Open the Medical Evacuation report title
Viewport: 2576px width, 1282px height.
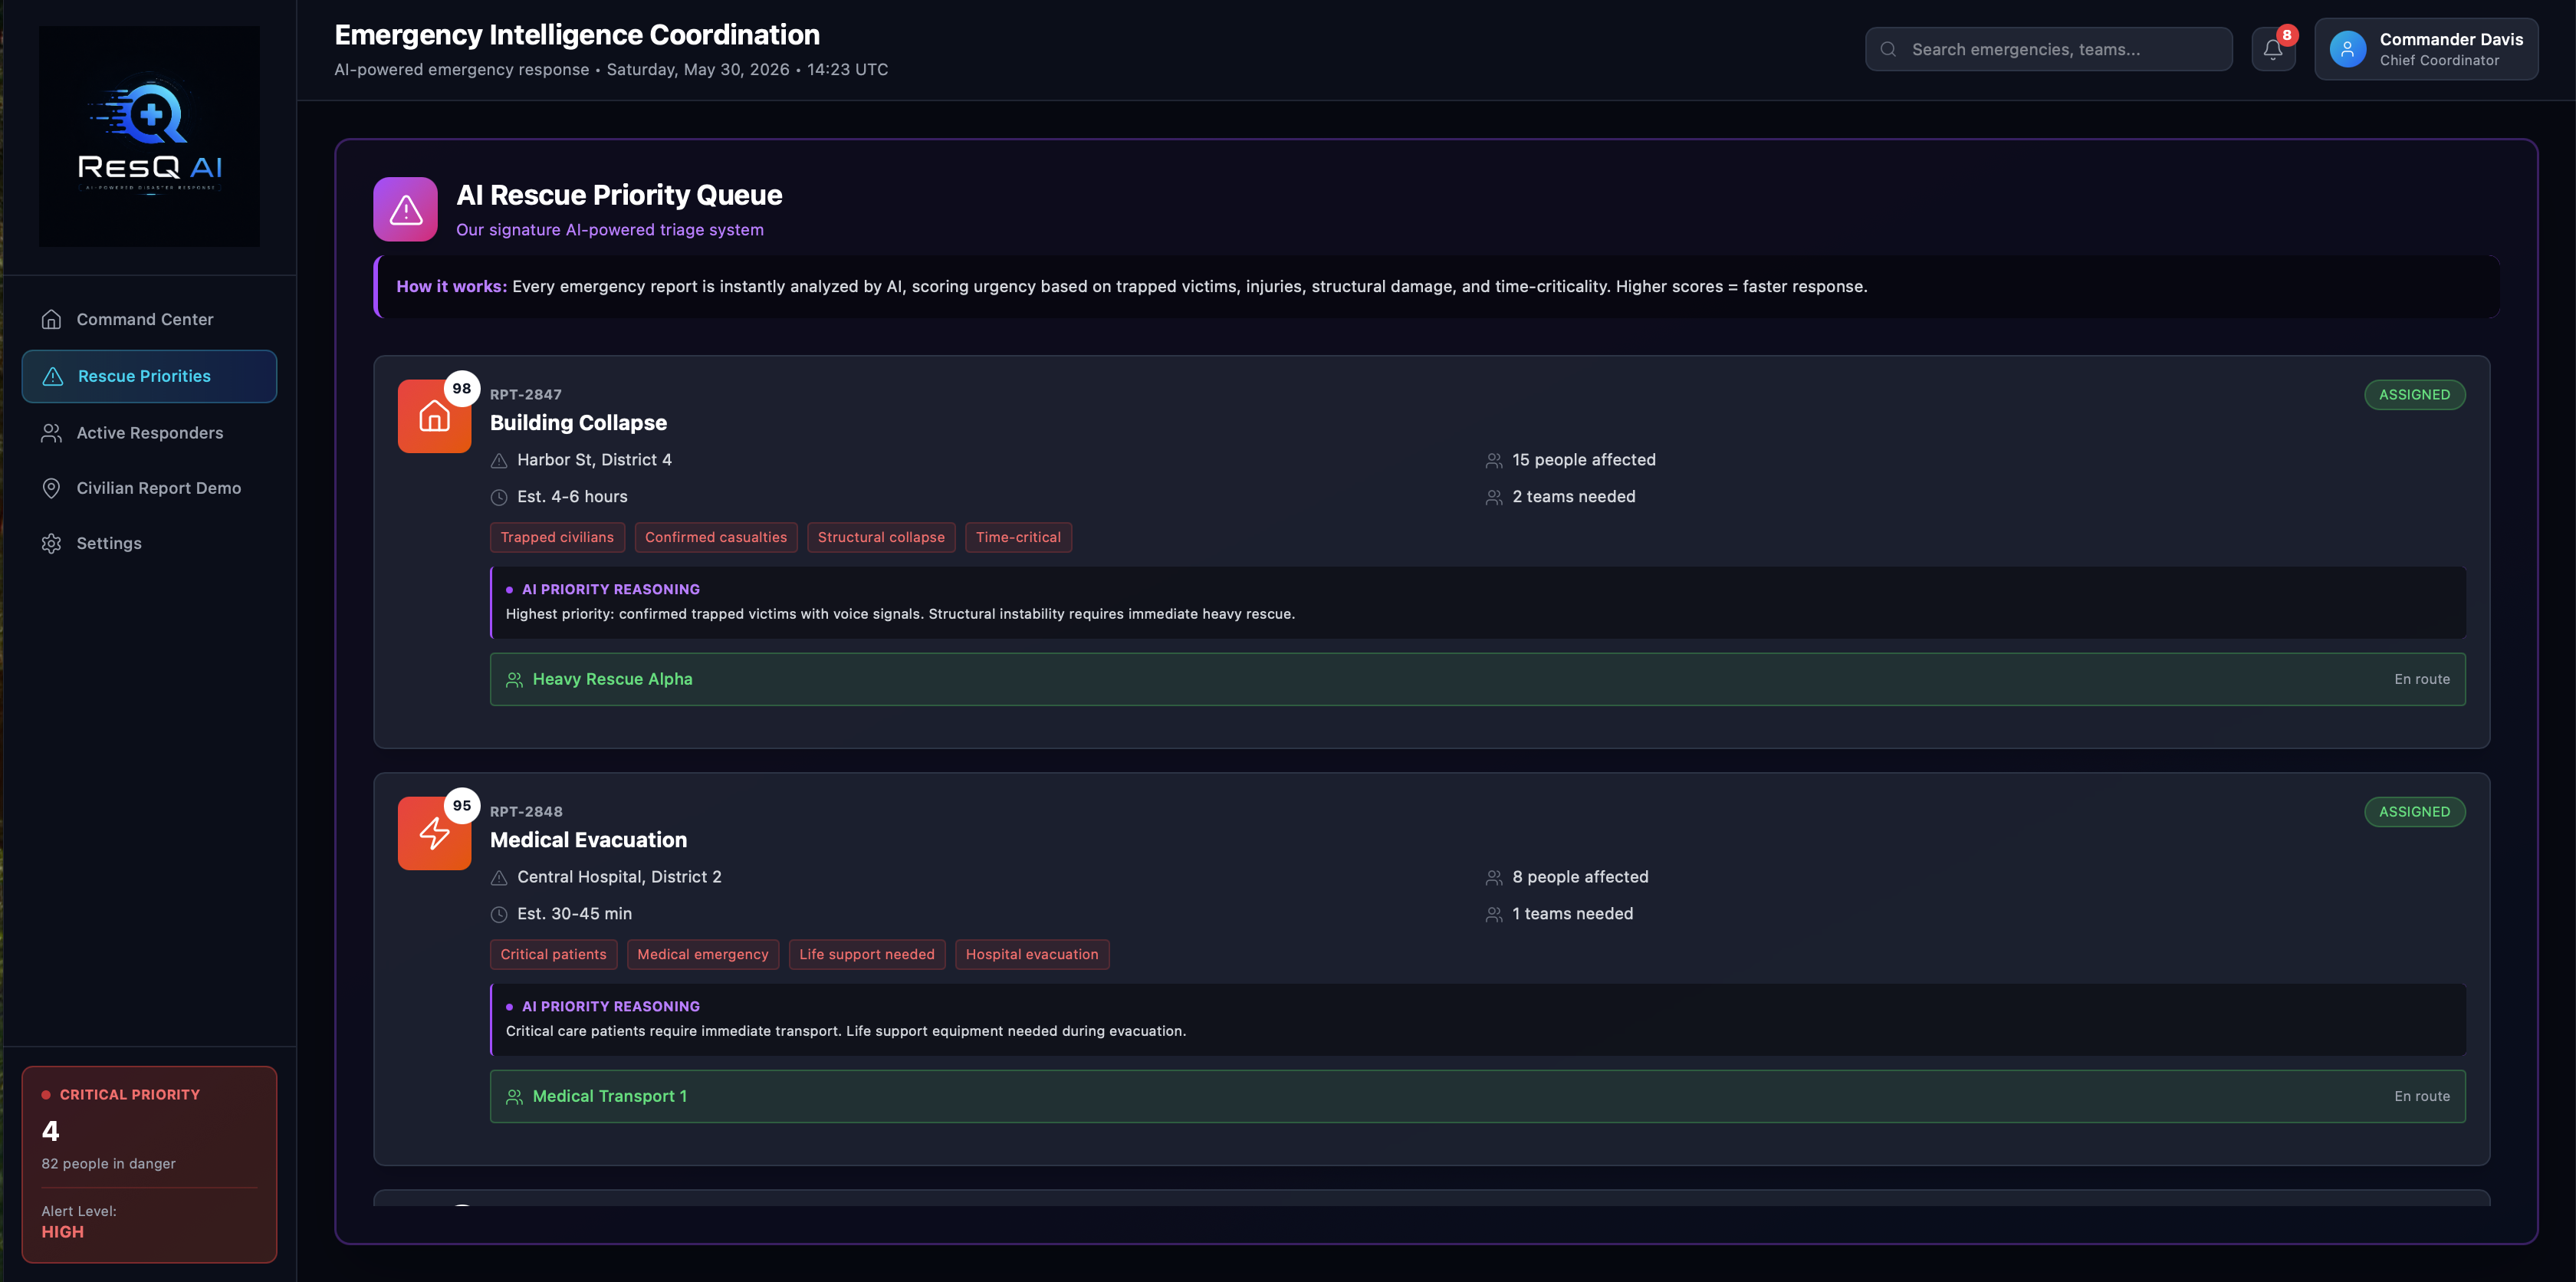(x=588, y=840)
